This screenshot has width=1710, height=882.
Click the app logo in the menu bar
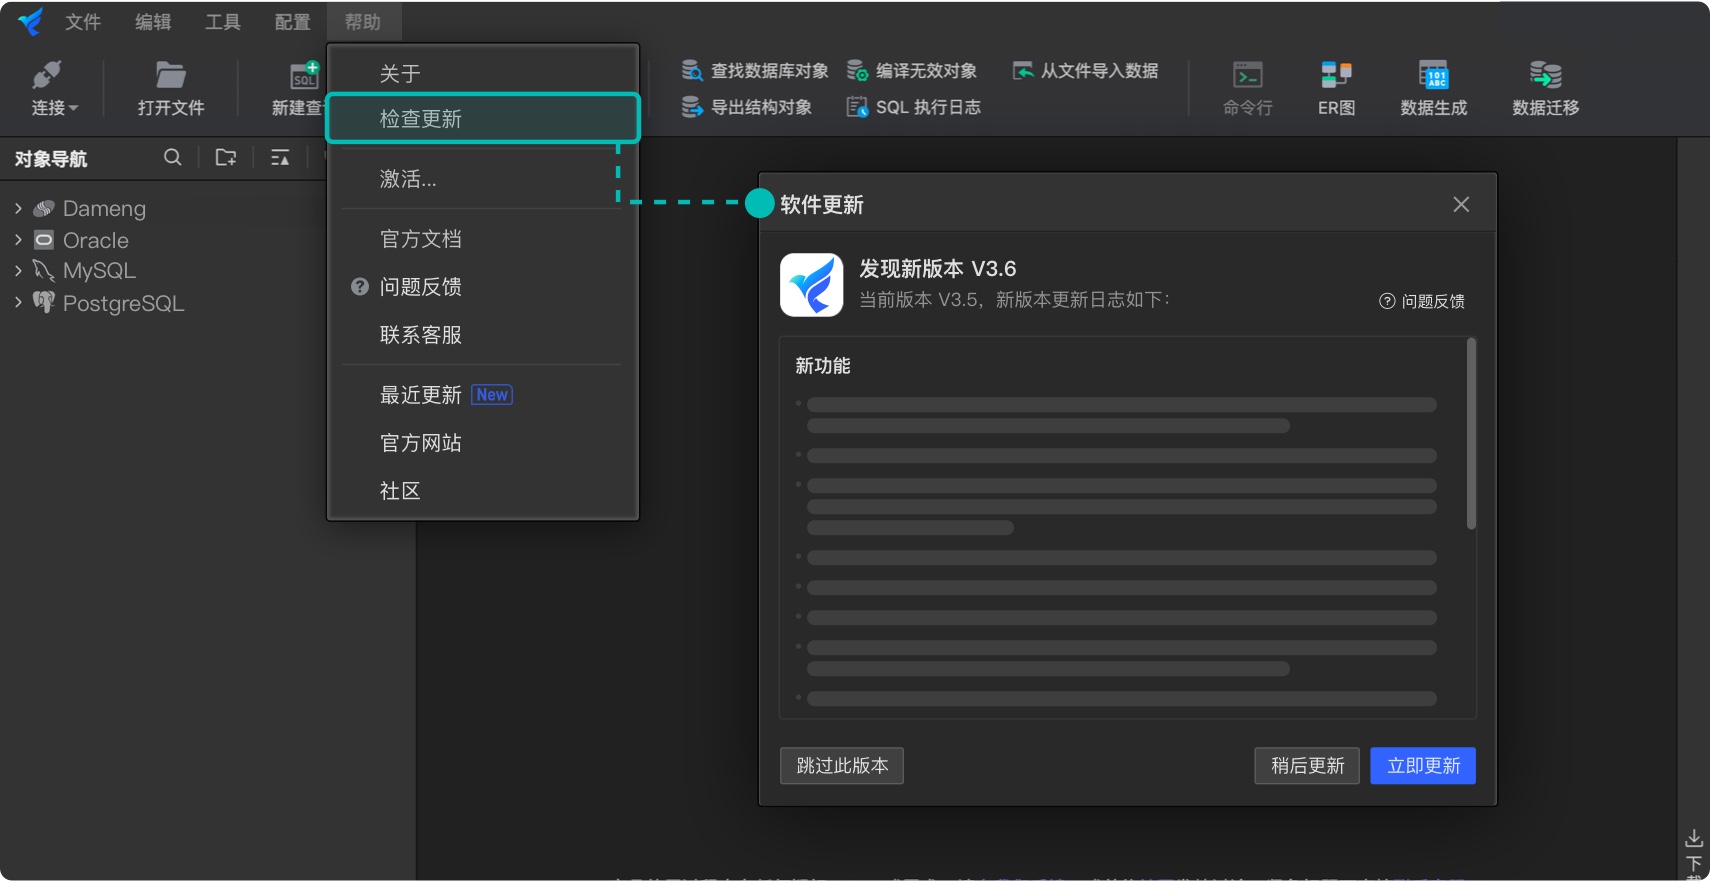click(31, 21)
